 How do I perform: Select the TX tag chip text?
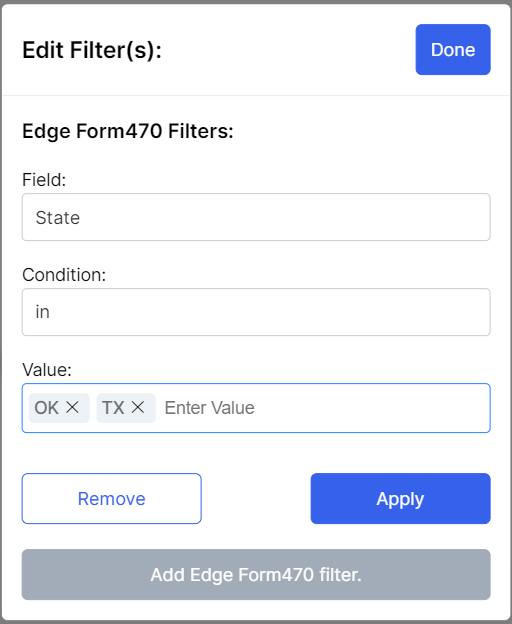click(x=113, y=408)
